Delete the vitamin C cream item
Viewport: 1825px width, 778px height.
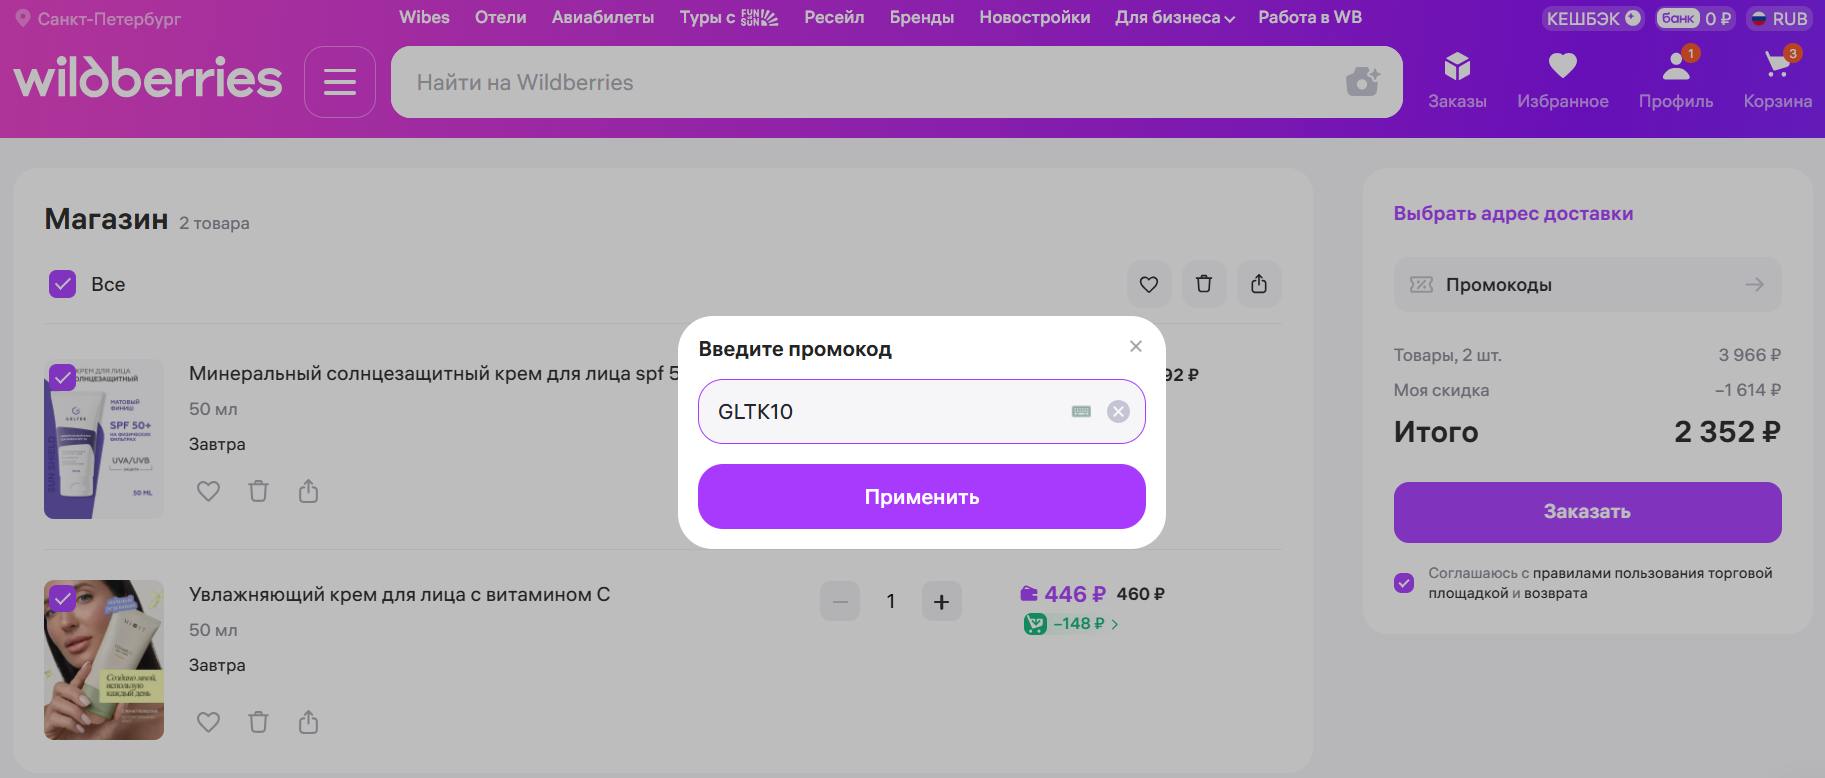pyautogui.click(x=258, y=722)
